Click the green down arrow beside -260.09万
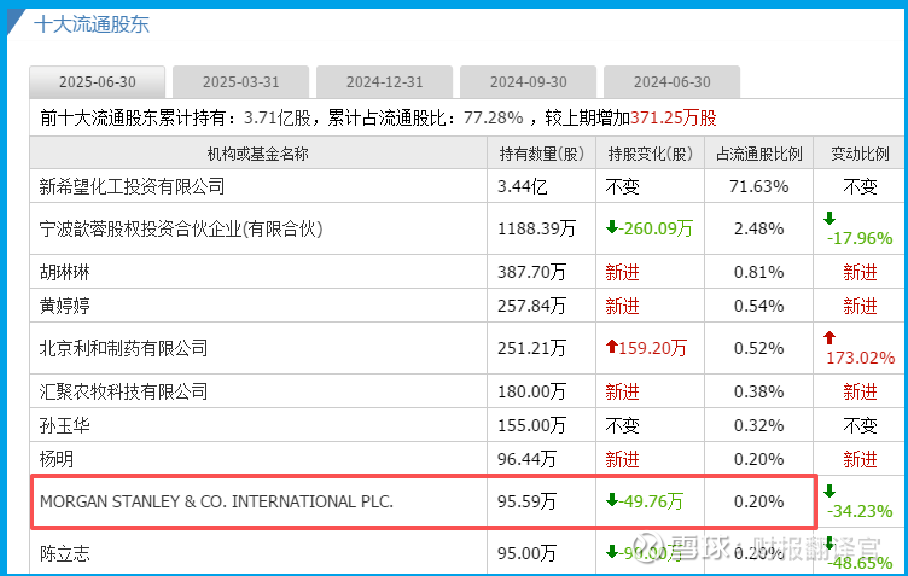This screenshot has width=908, height=576. (x=612, y=228)
